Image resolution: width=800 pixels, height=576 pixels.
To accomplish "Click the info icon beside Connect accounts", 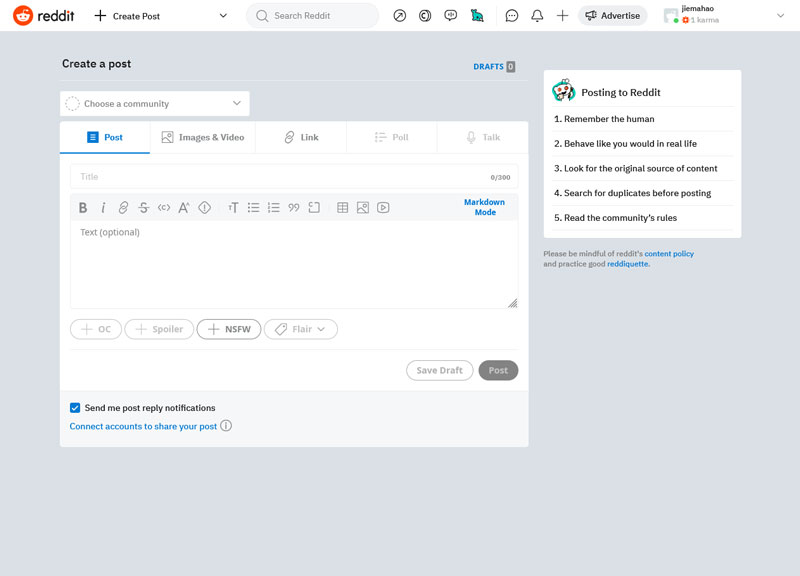I will (x=226, y=425).
